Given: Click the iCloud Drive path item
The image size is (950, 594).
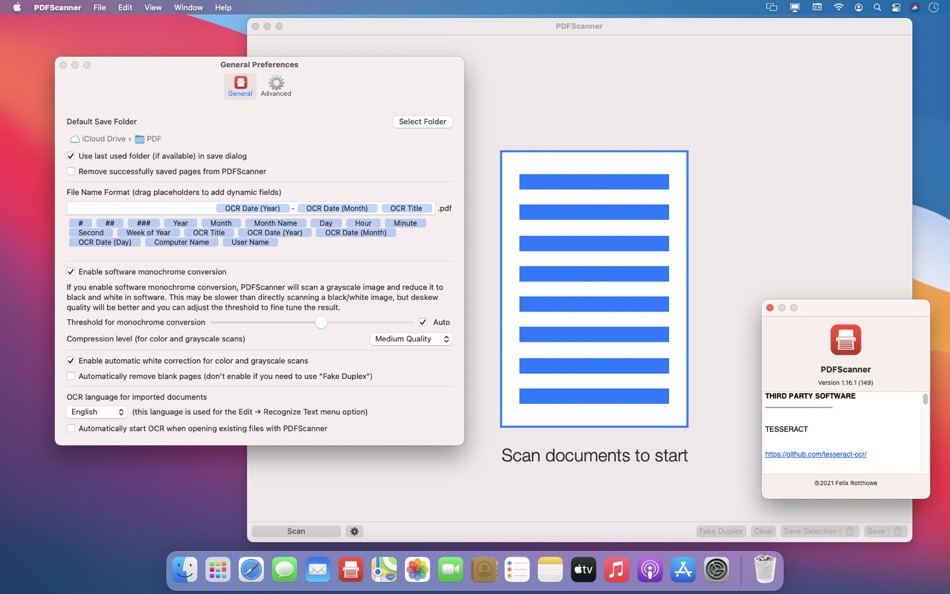Looking at the screenshot, I should (x=98, y=139).
